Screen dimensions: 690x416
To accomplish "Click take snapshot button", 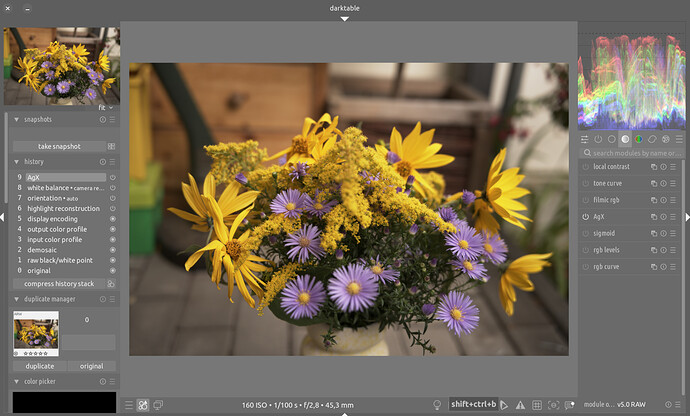I will pyautogui.click(x=59, y=146).
